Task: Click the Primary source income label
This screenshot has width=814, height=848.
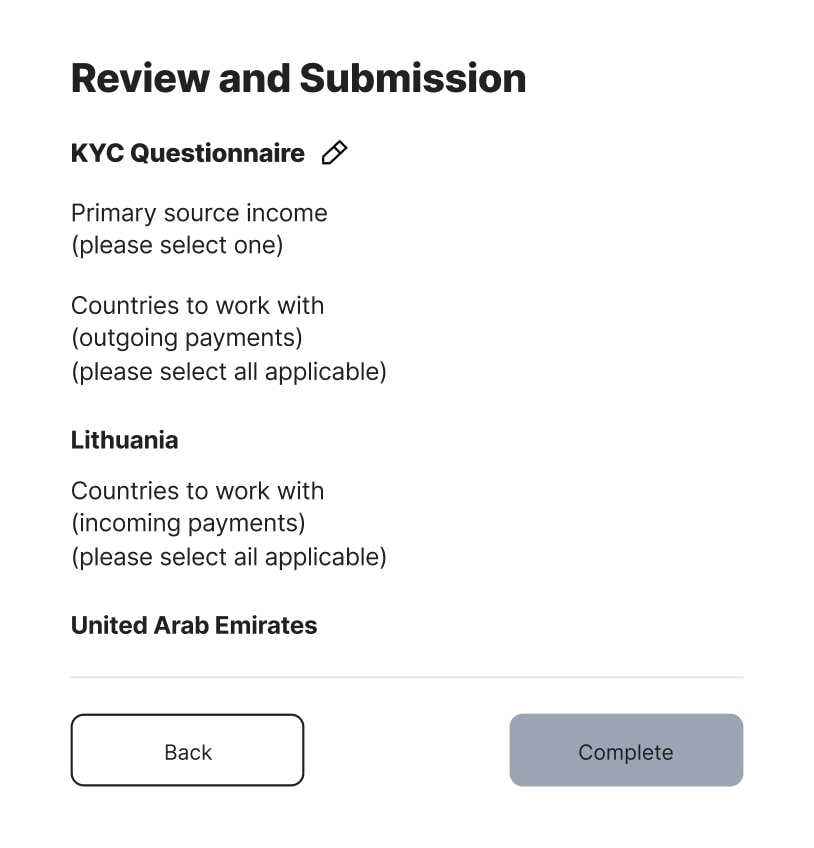Action: pos(199,213)
